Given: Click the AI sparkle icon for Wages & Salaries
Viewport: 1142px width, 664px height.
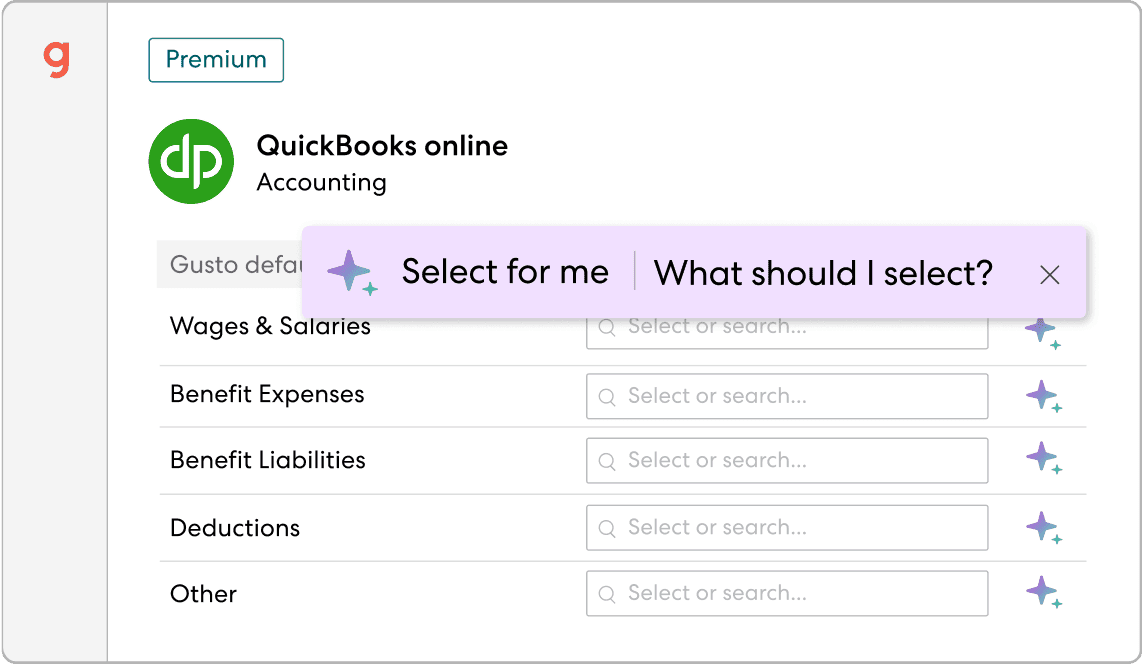Looking at the screenshot, I should tap(1043, 333).
